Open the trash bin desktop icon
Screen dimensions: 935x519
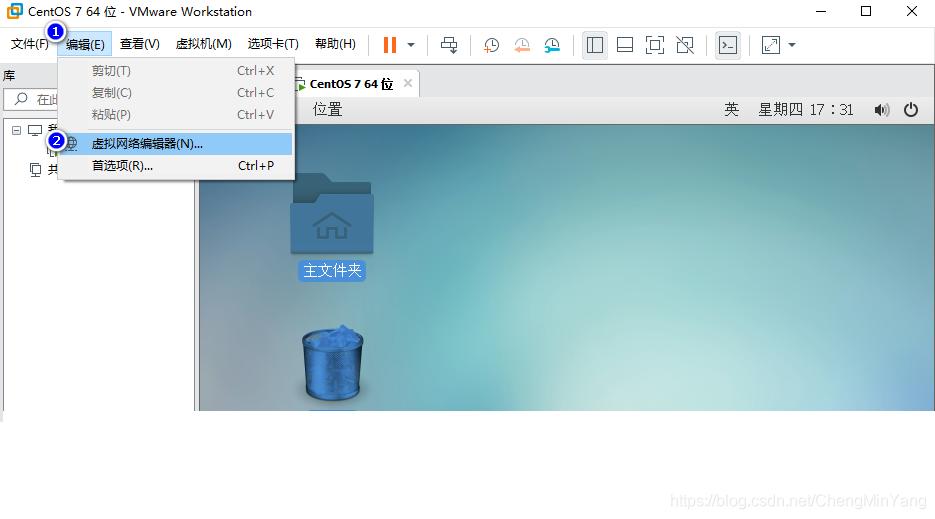333,363
